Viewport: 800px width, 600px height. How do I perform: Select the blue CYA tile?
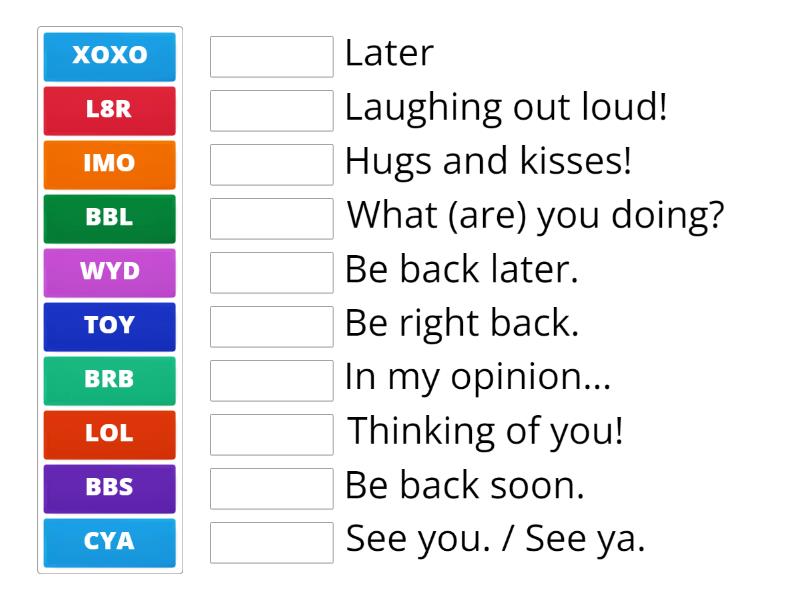(109, 542)
